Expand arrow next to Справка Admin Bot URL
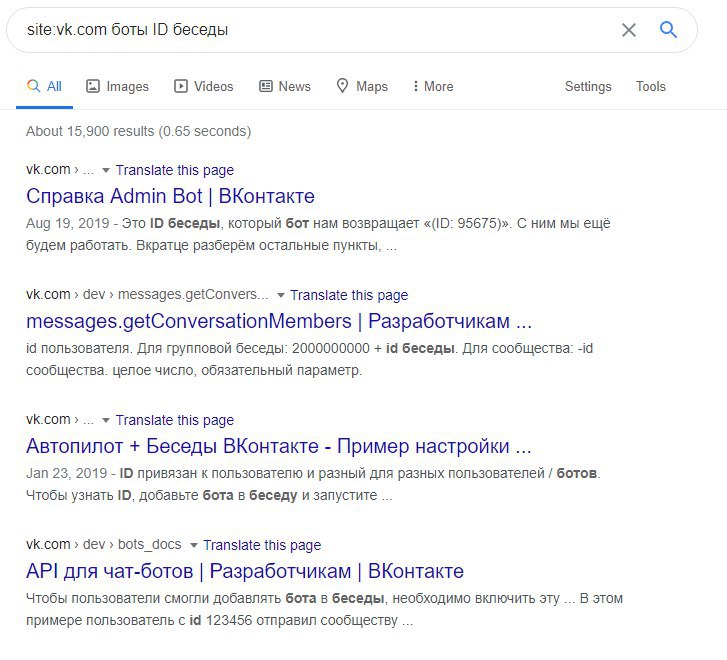This screenshot has width=727, height=660. (106, 170)
